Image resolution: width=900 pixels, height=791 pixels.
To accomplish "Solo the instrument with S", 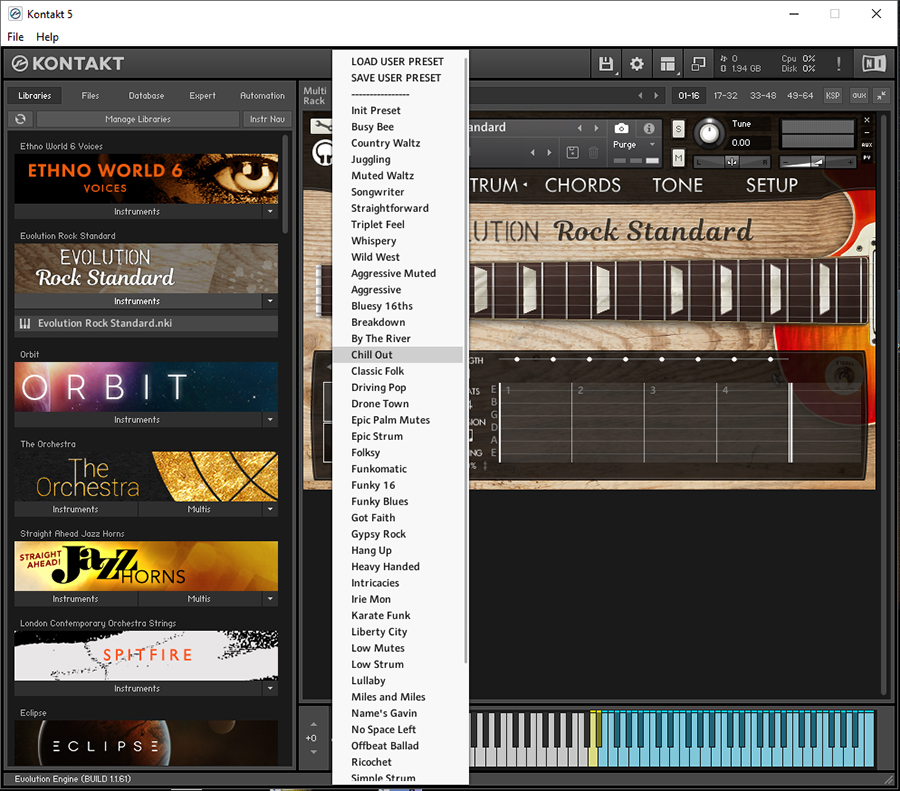I will coord(678,129).
